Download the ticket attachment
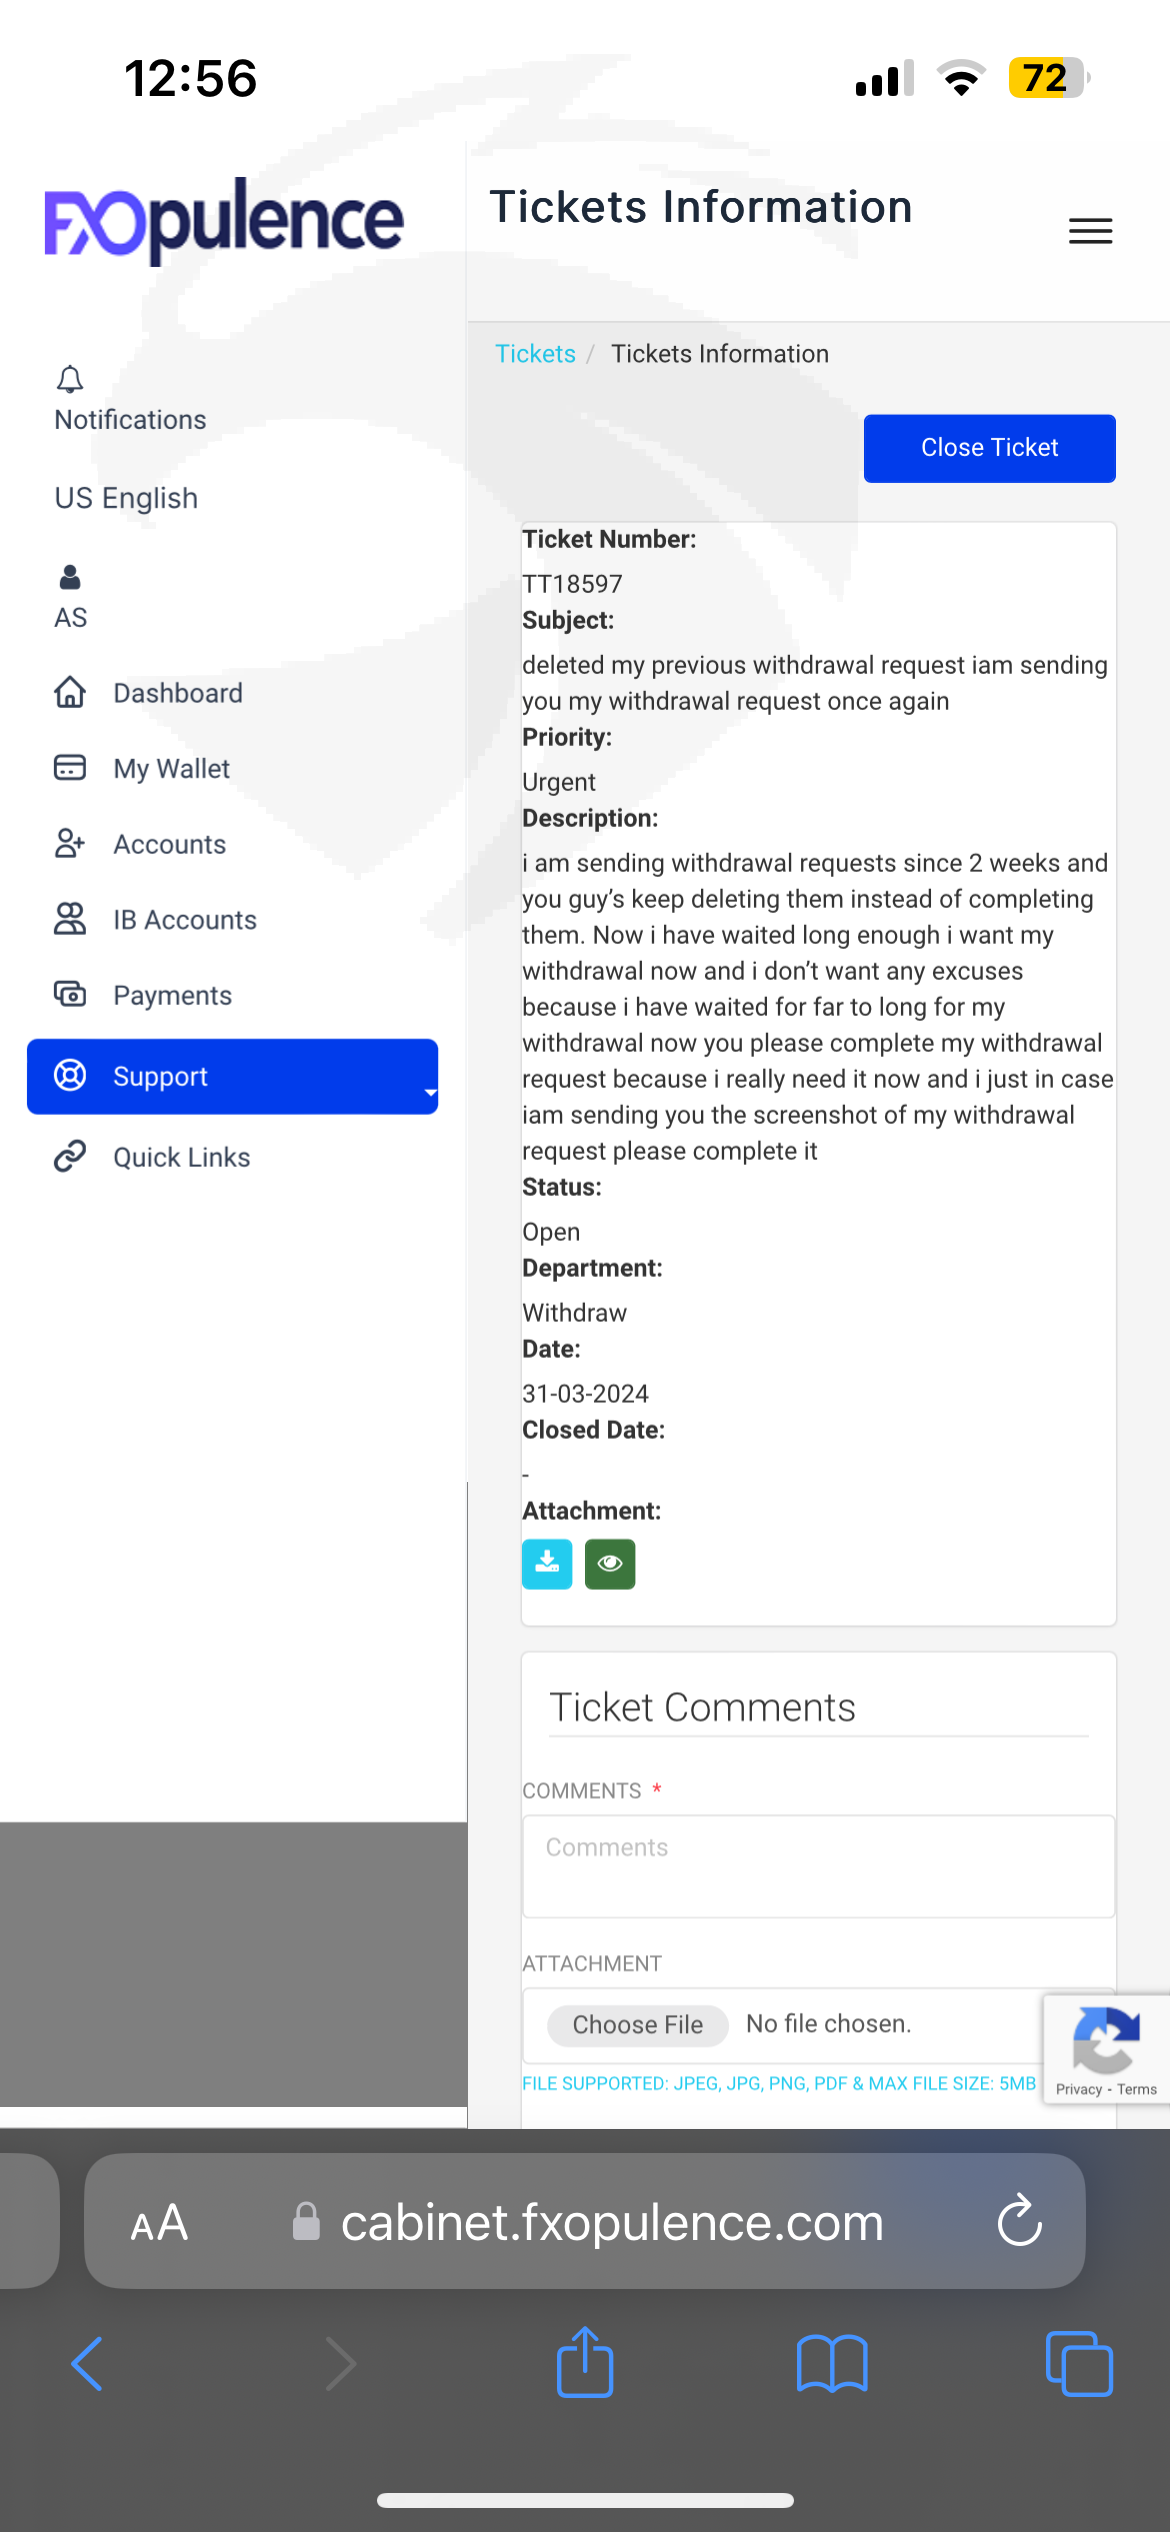This screenshot has height=2532, width=1170. (547, 1564)
